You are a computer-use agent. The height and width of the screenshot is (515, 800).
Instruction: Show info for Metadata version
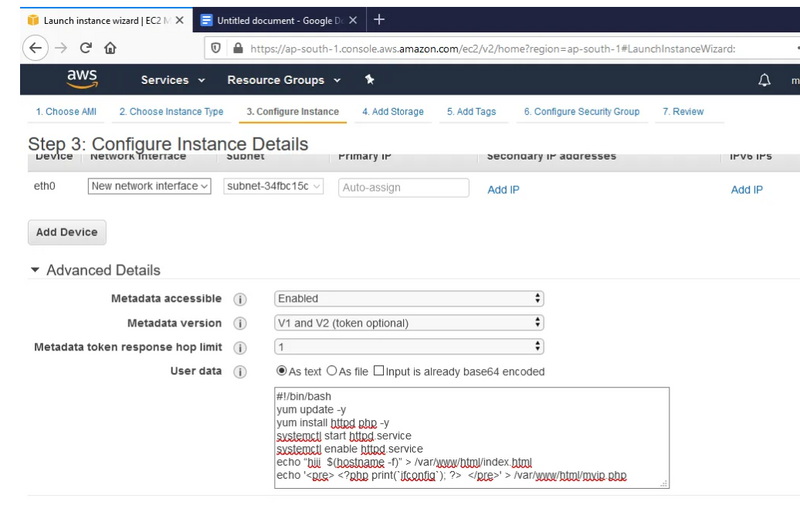pyautogui.click(x=240, y=324)
